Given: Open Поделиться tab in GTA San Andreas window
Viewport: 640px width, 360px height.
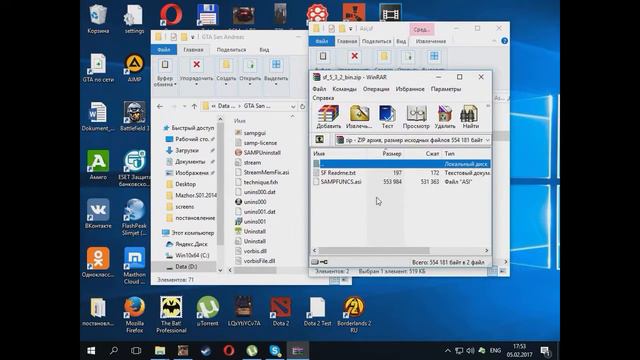Looking at the screenshot, I should 231,50.
